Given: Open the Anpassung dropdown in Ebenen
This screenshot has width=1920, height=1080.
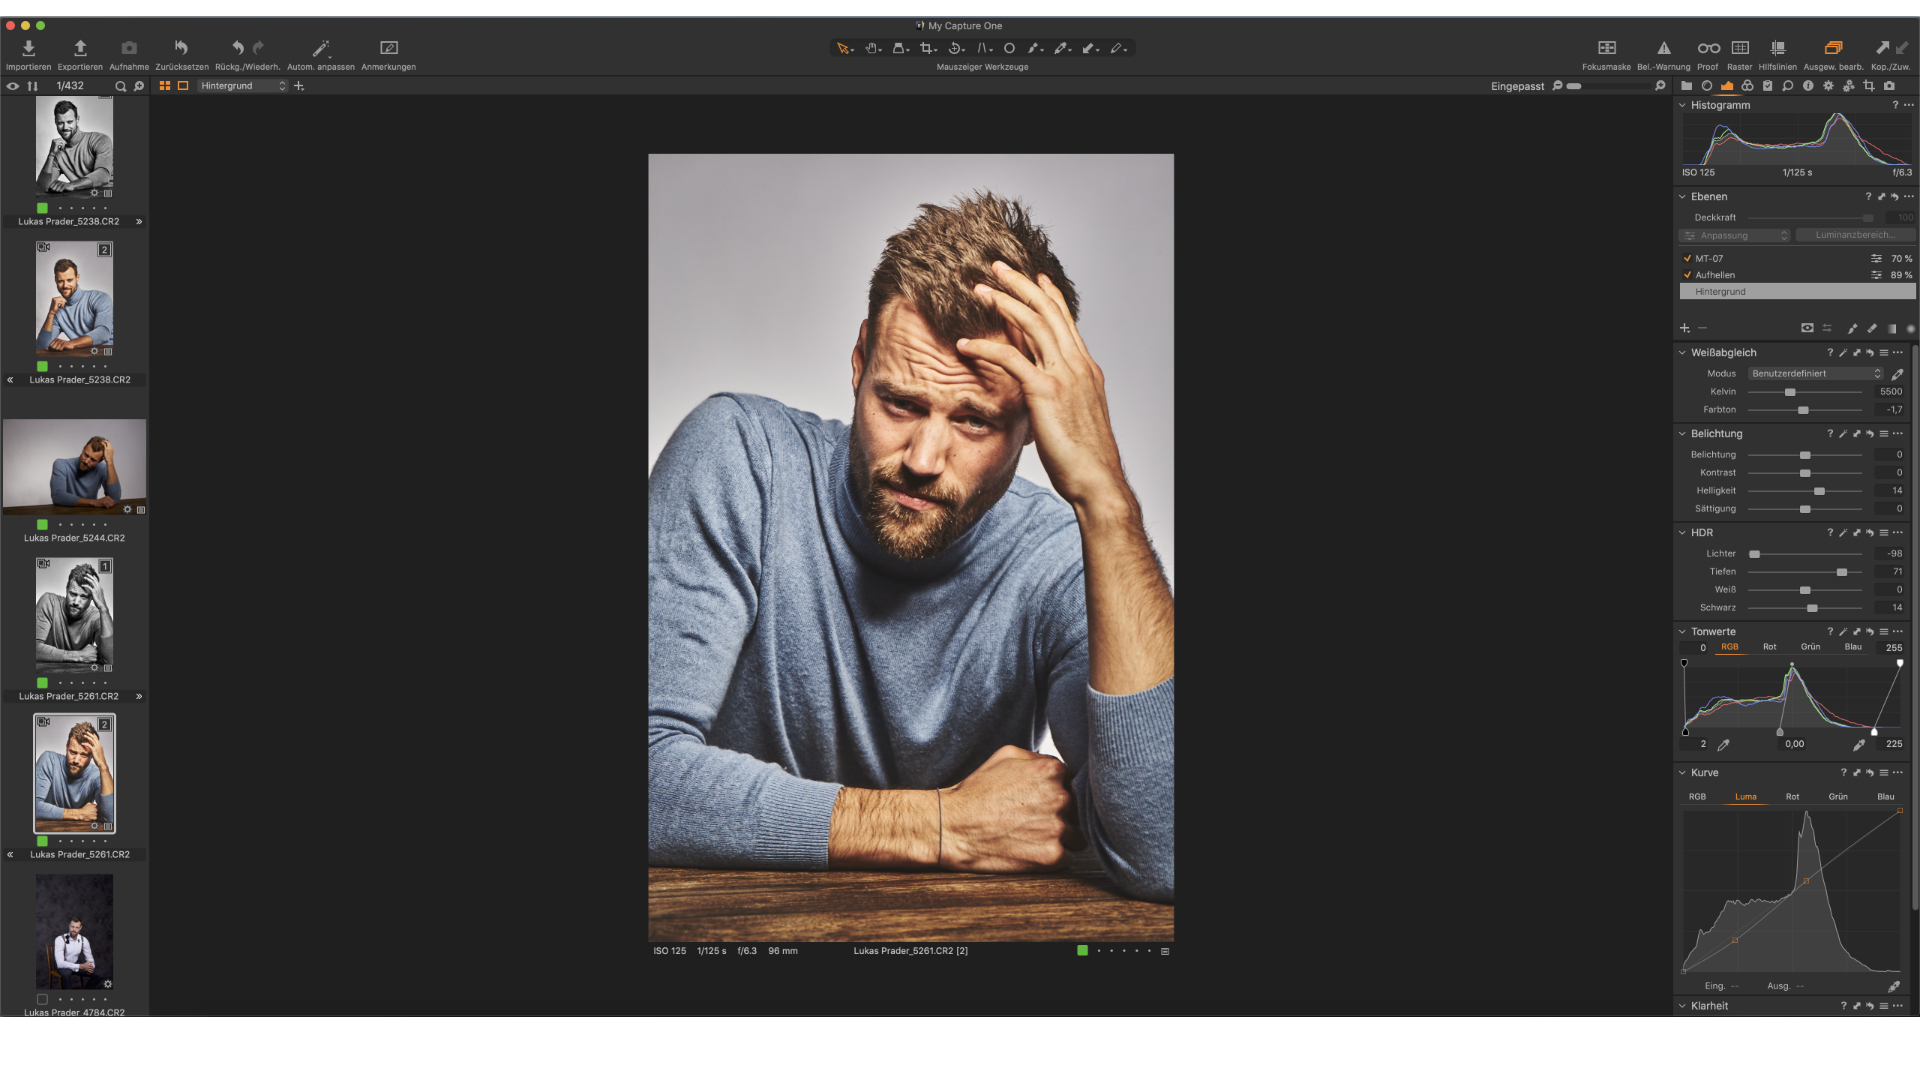Looking at the screenshot, I should click(1734, 235).
